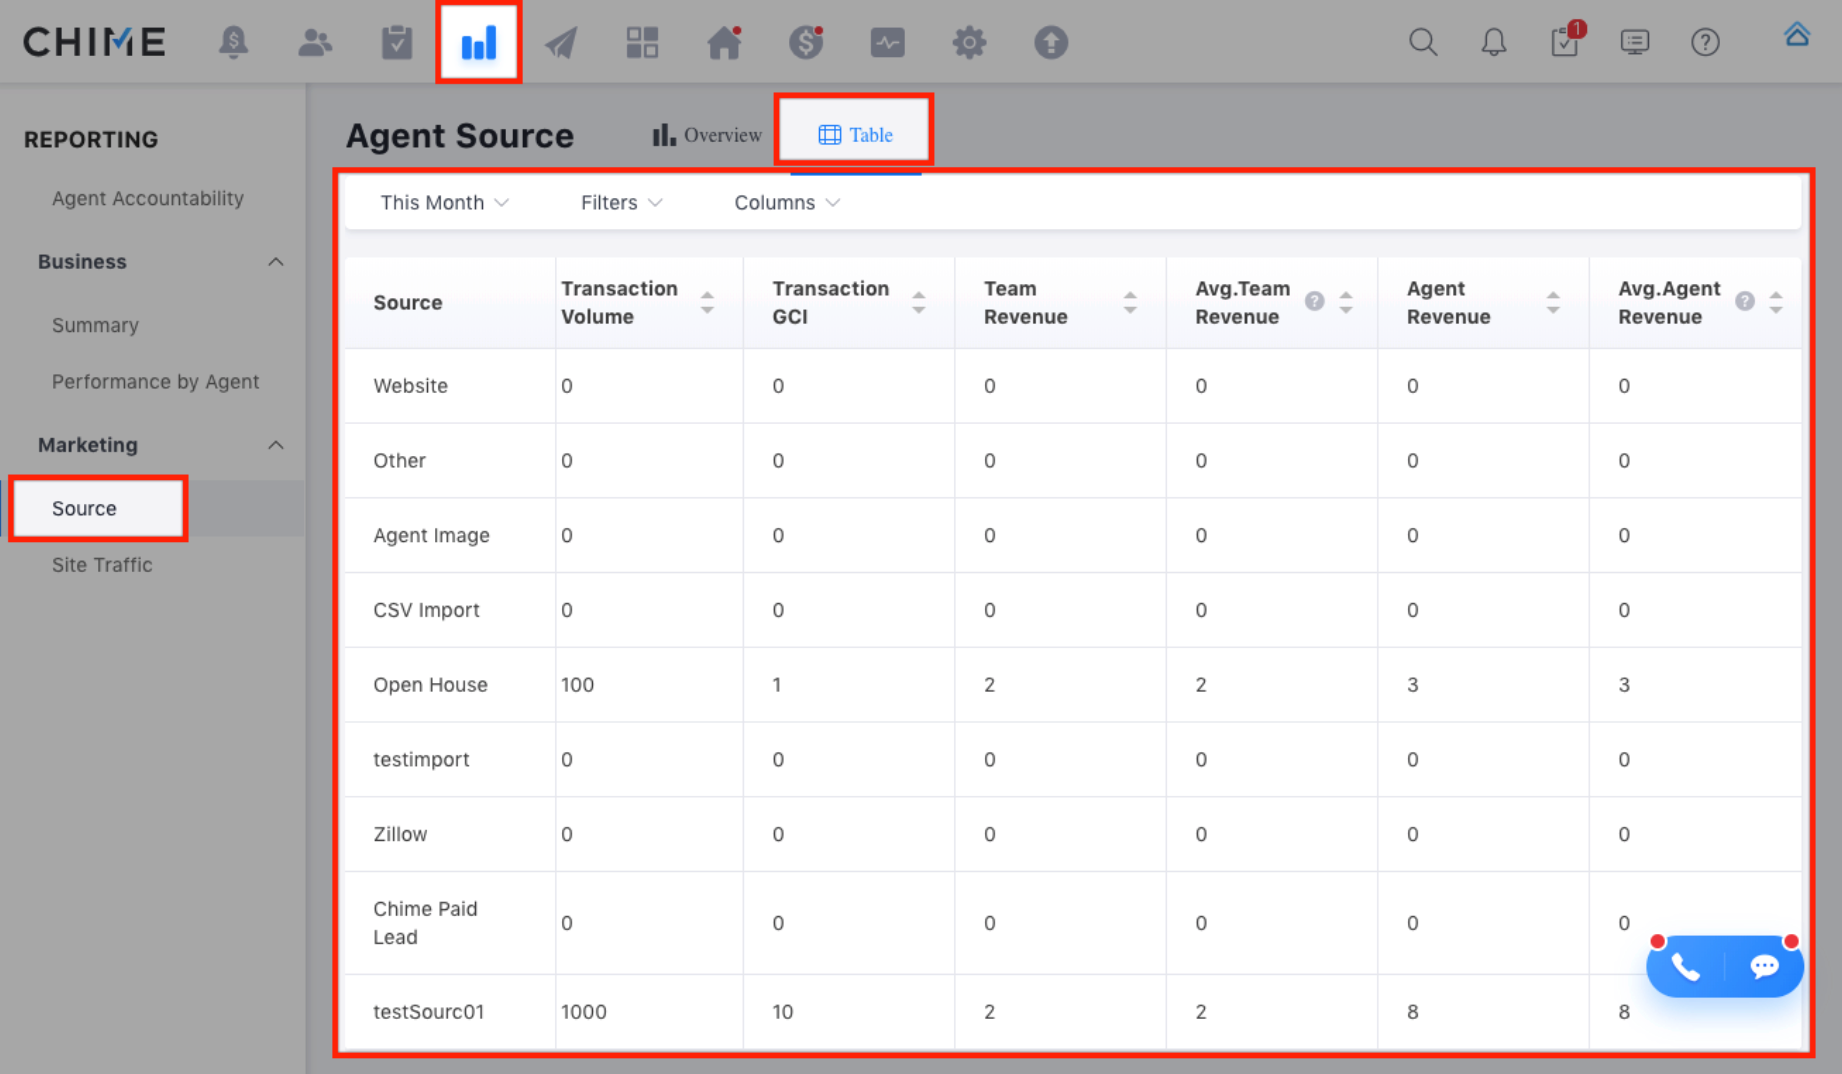Click the Source column header
The height and width of the screenshot is (1074, 1842).
[408, 303]
